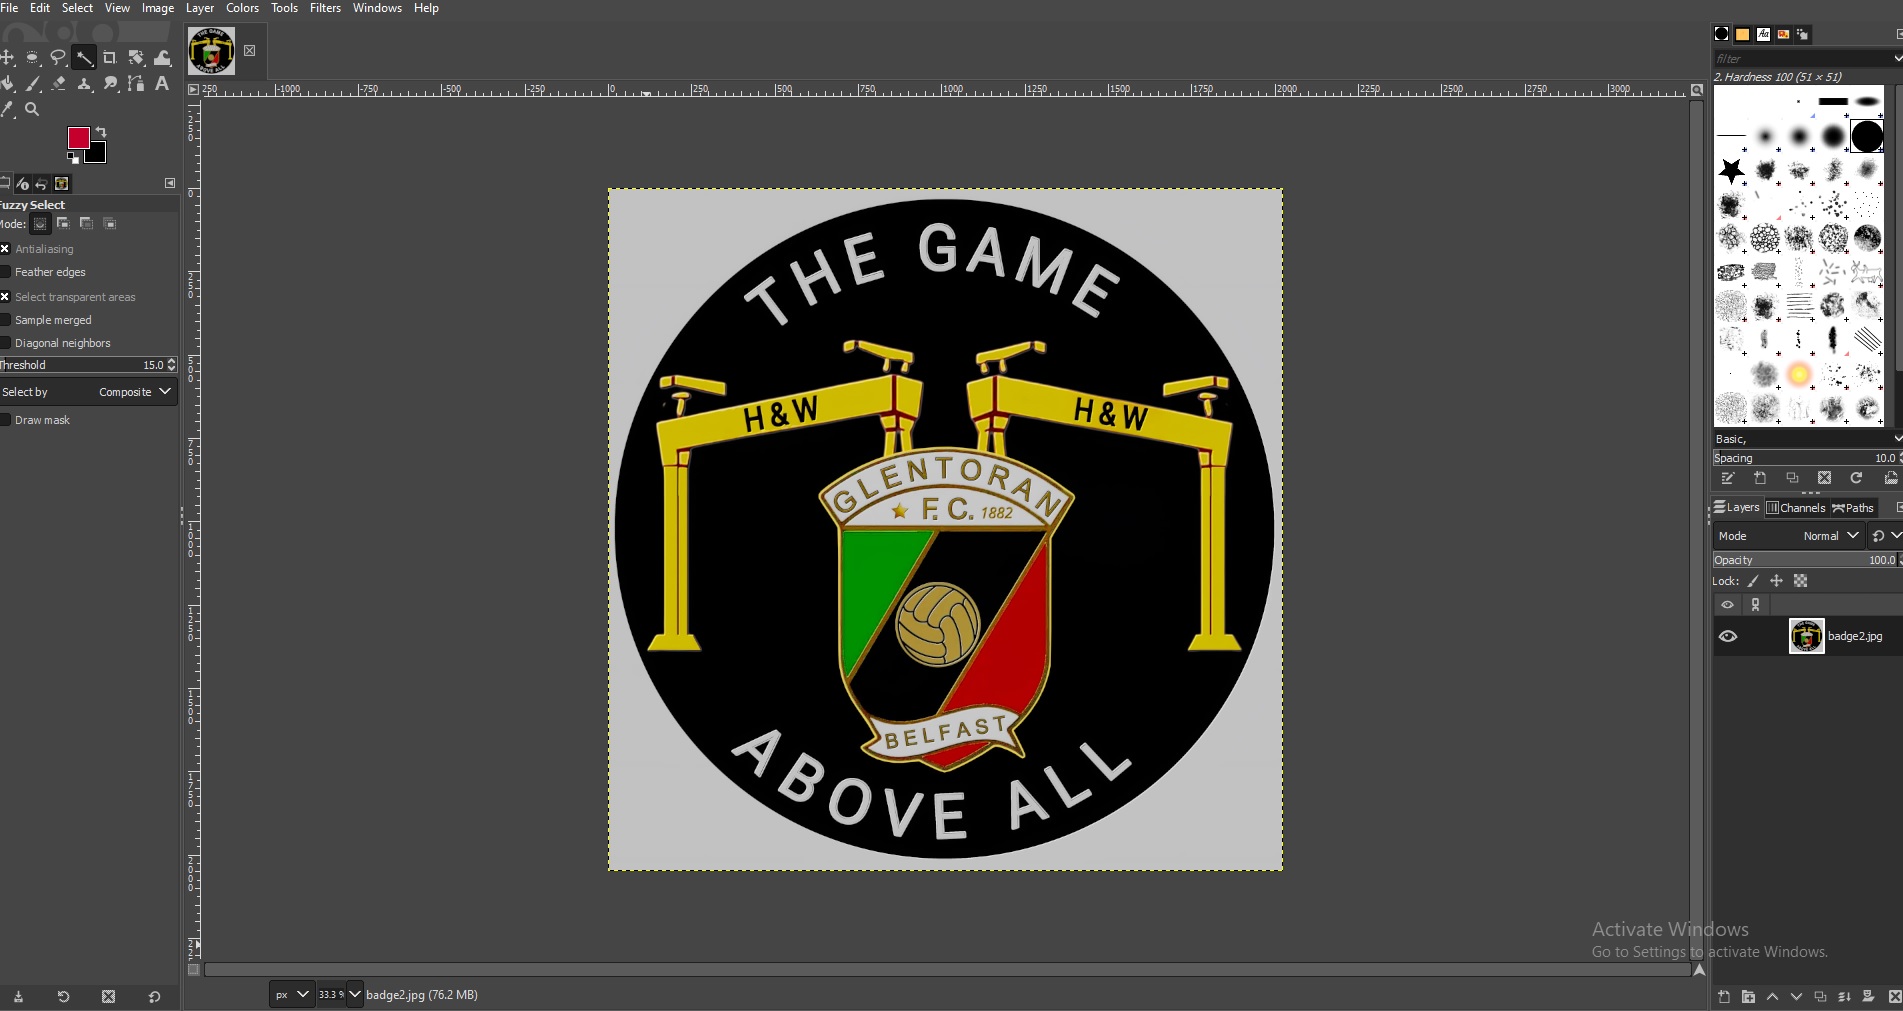Select the Bucket Fill tool
The width and height of the screenshot is (1903, 1011).
[7, 84]
